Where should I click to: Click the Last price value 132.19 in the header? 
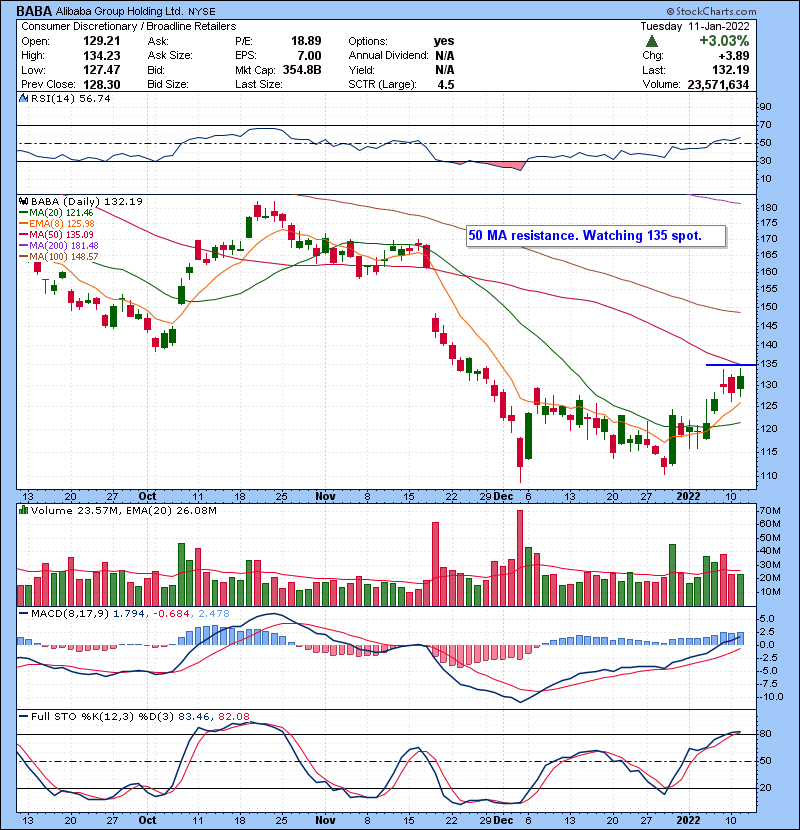[731, 70]
